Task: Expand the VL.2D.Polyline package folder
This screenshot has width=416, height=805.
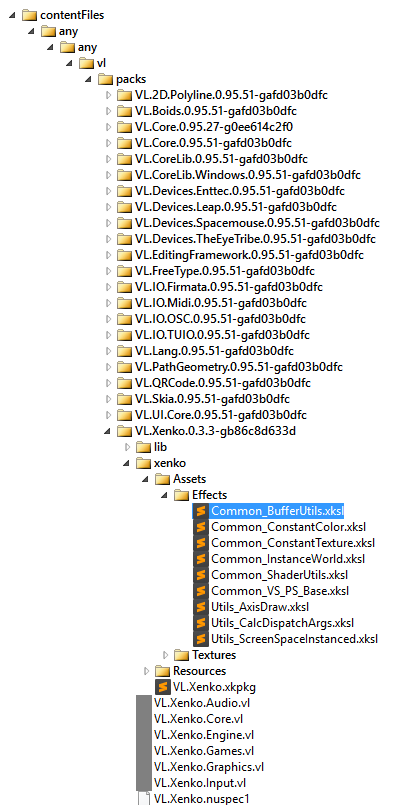Action: pyautogui.click(x=108, y=95)
